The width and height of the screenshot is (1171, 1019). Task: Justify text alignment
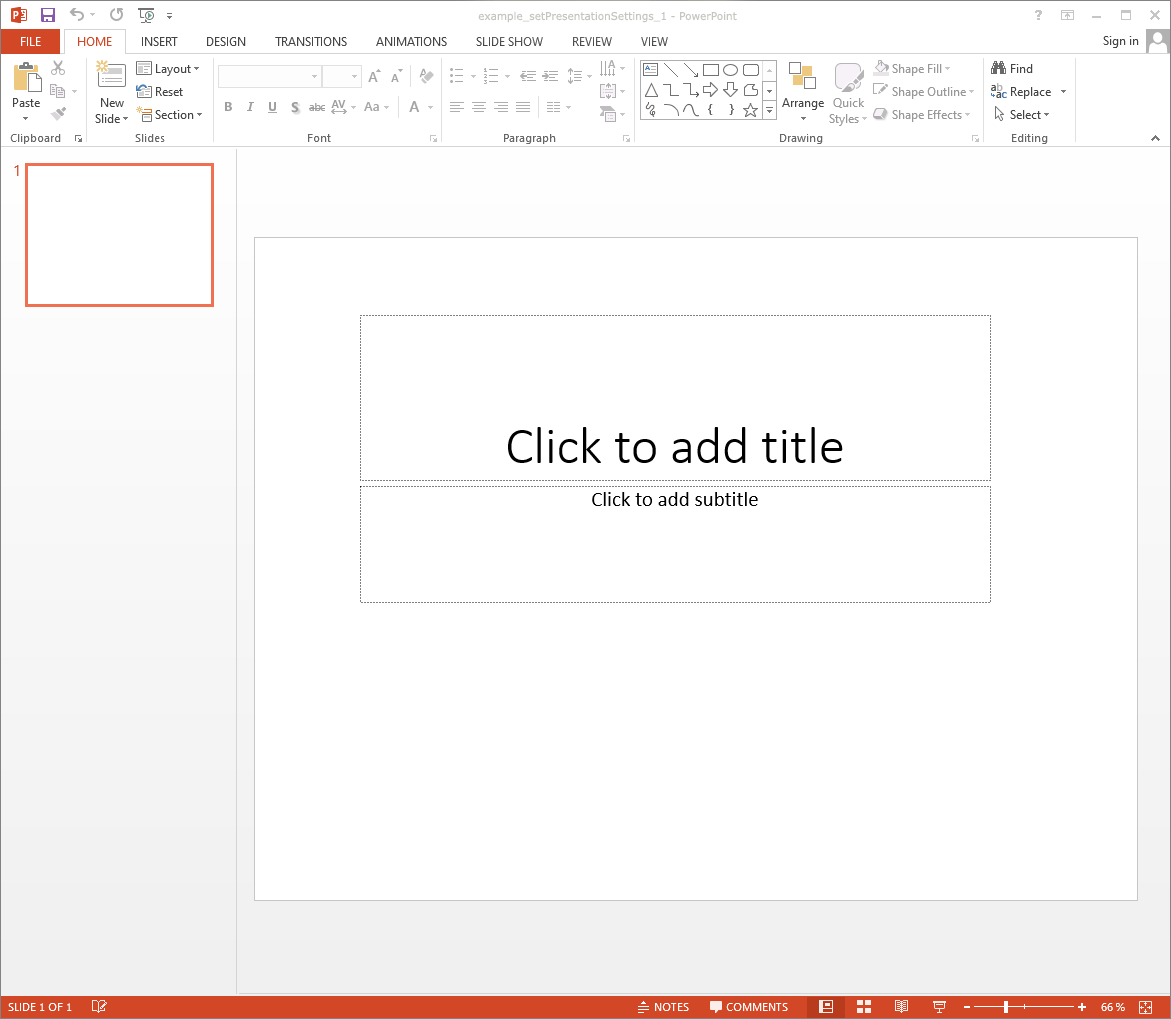[x=523, y=107]
